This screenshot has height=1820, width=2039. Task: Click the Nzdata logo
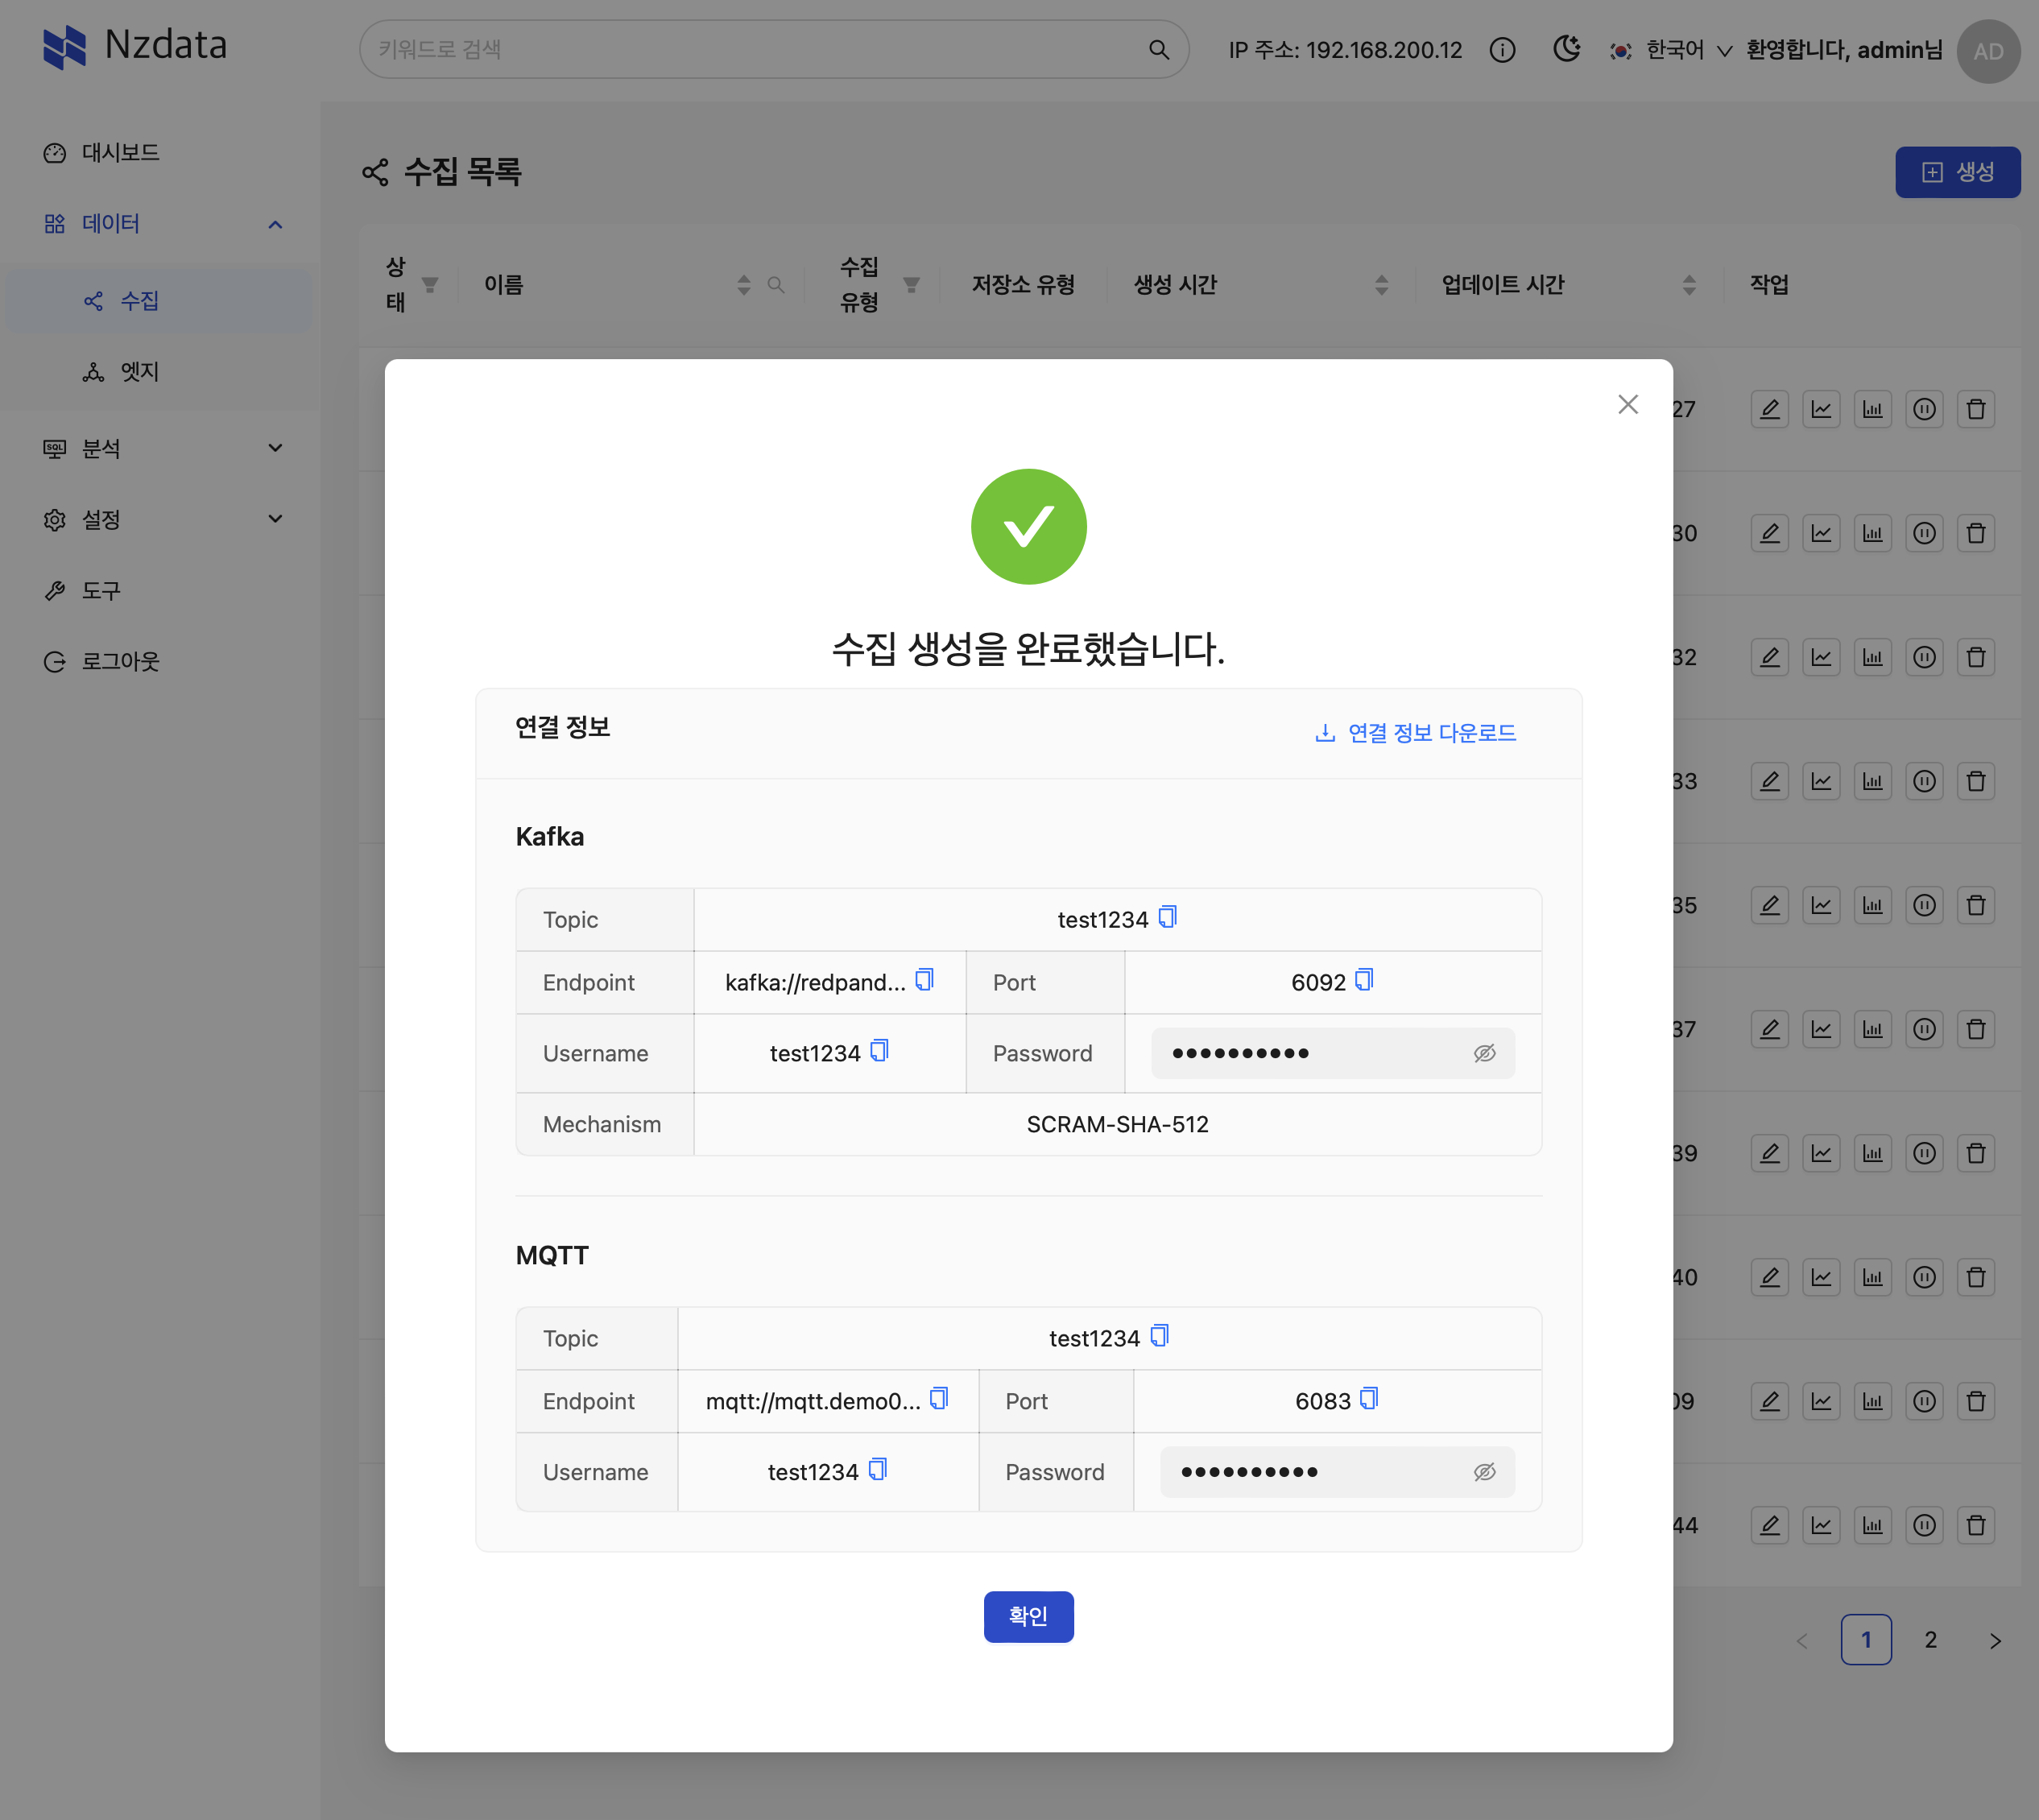pos(135,46)
